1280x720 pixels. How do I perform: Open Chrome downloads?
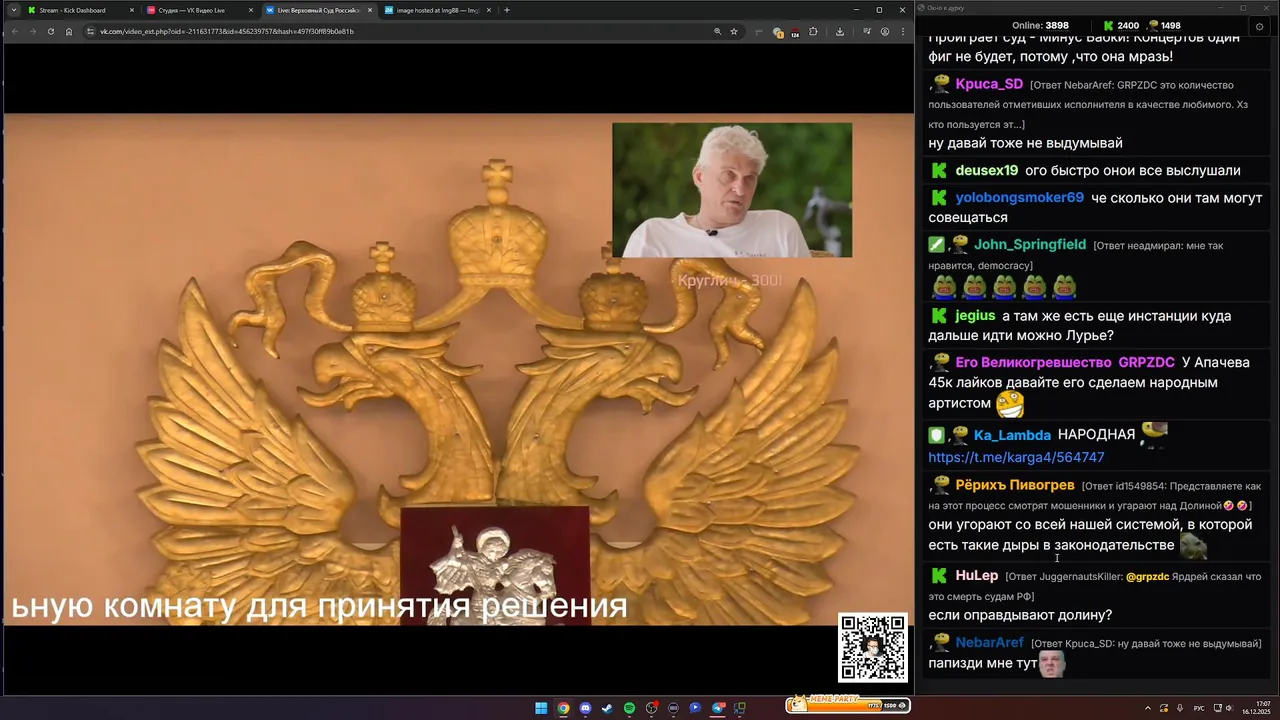(839, 31)
